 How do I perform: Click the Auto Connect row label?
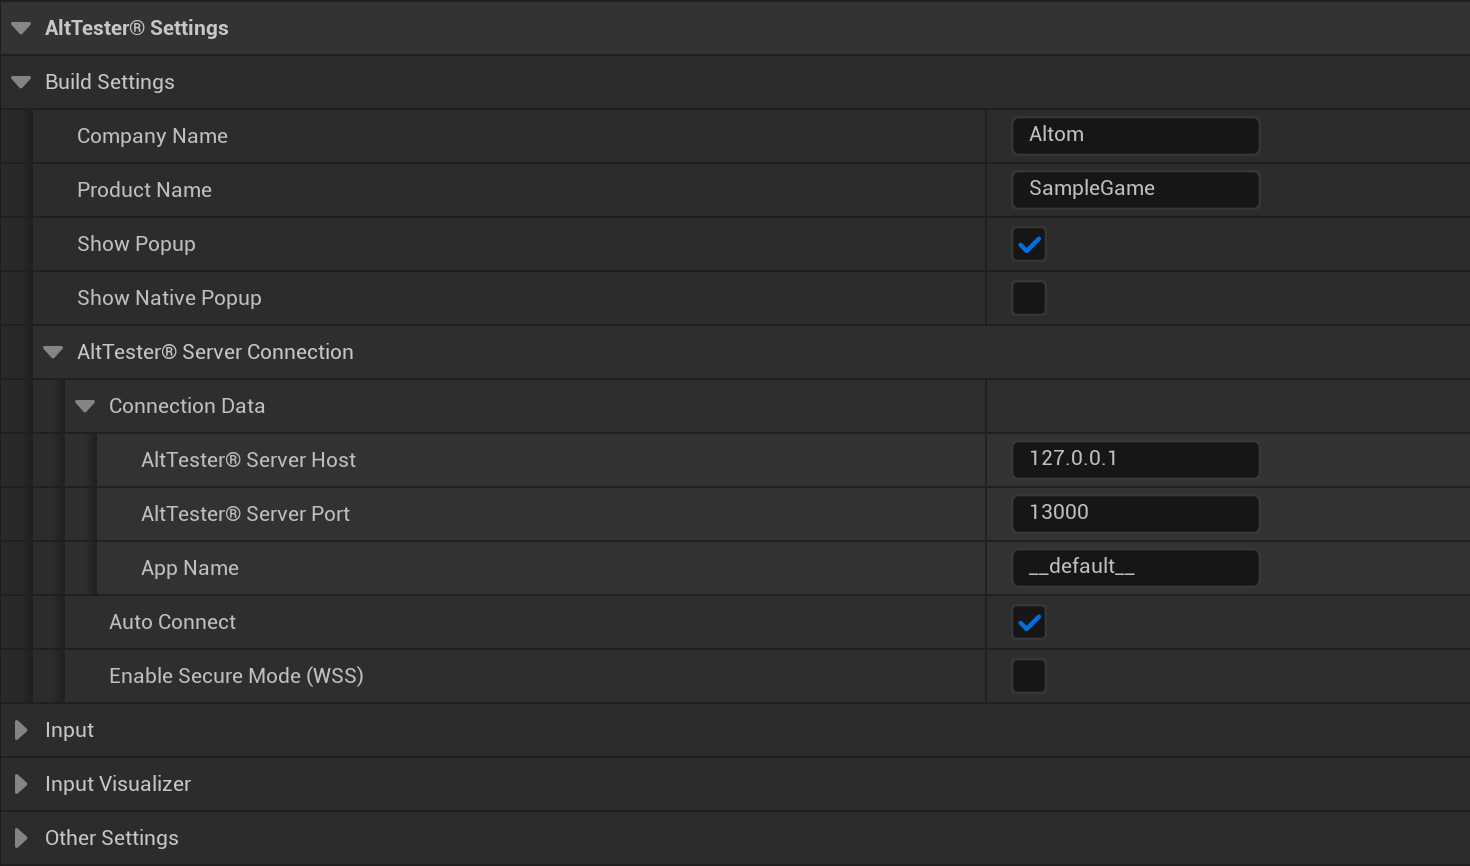click(x=172, y=622)
